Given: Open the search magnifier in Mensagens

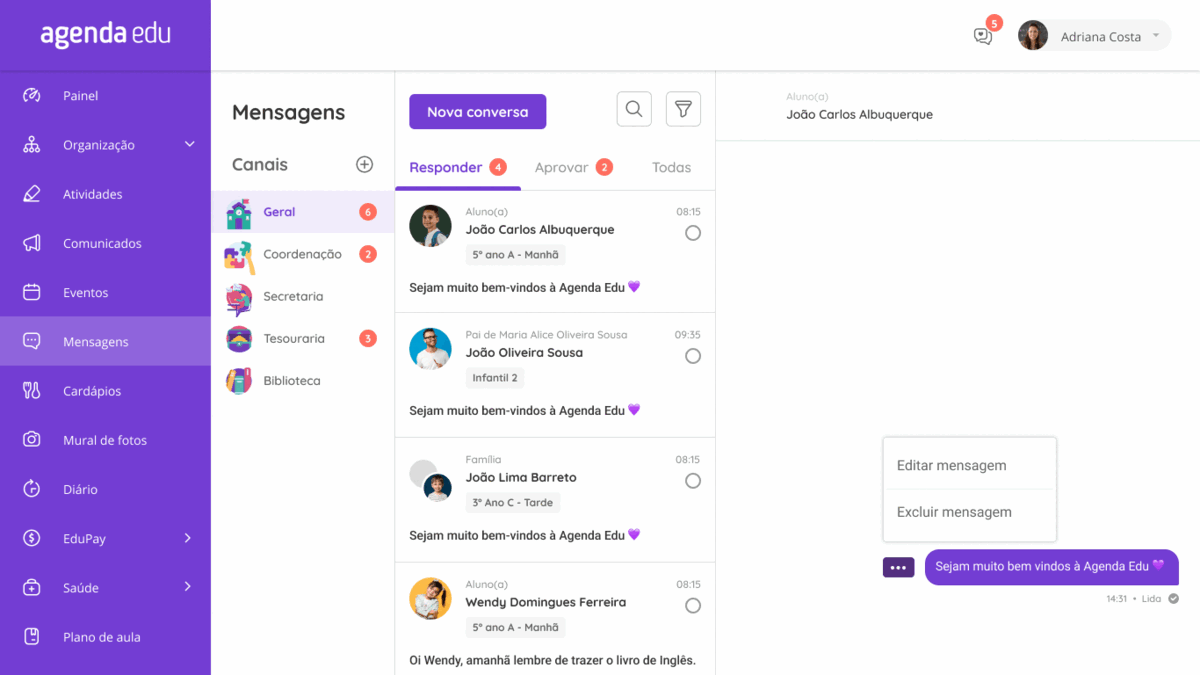Looking at the screenshot, I should point(634,109).
